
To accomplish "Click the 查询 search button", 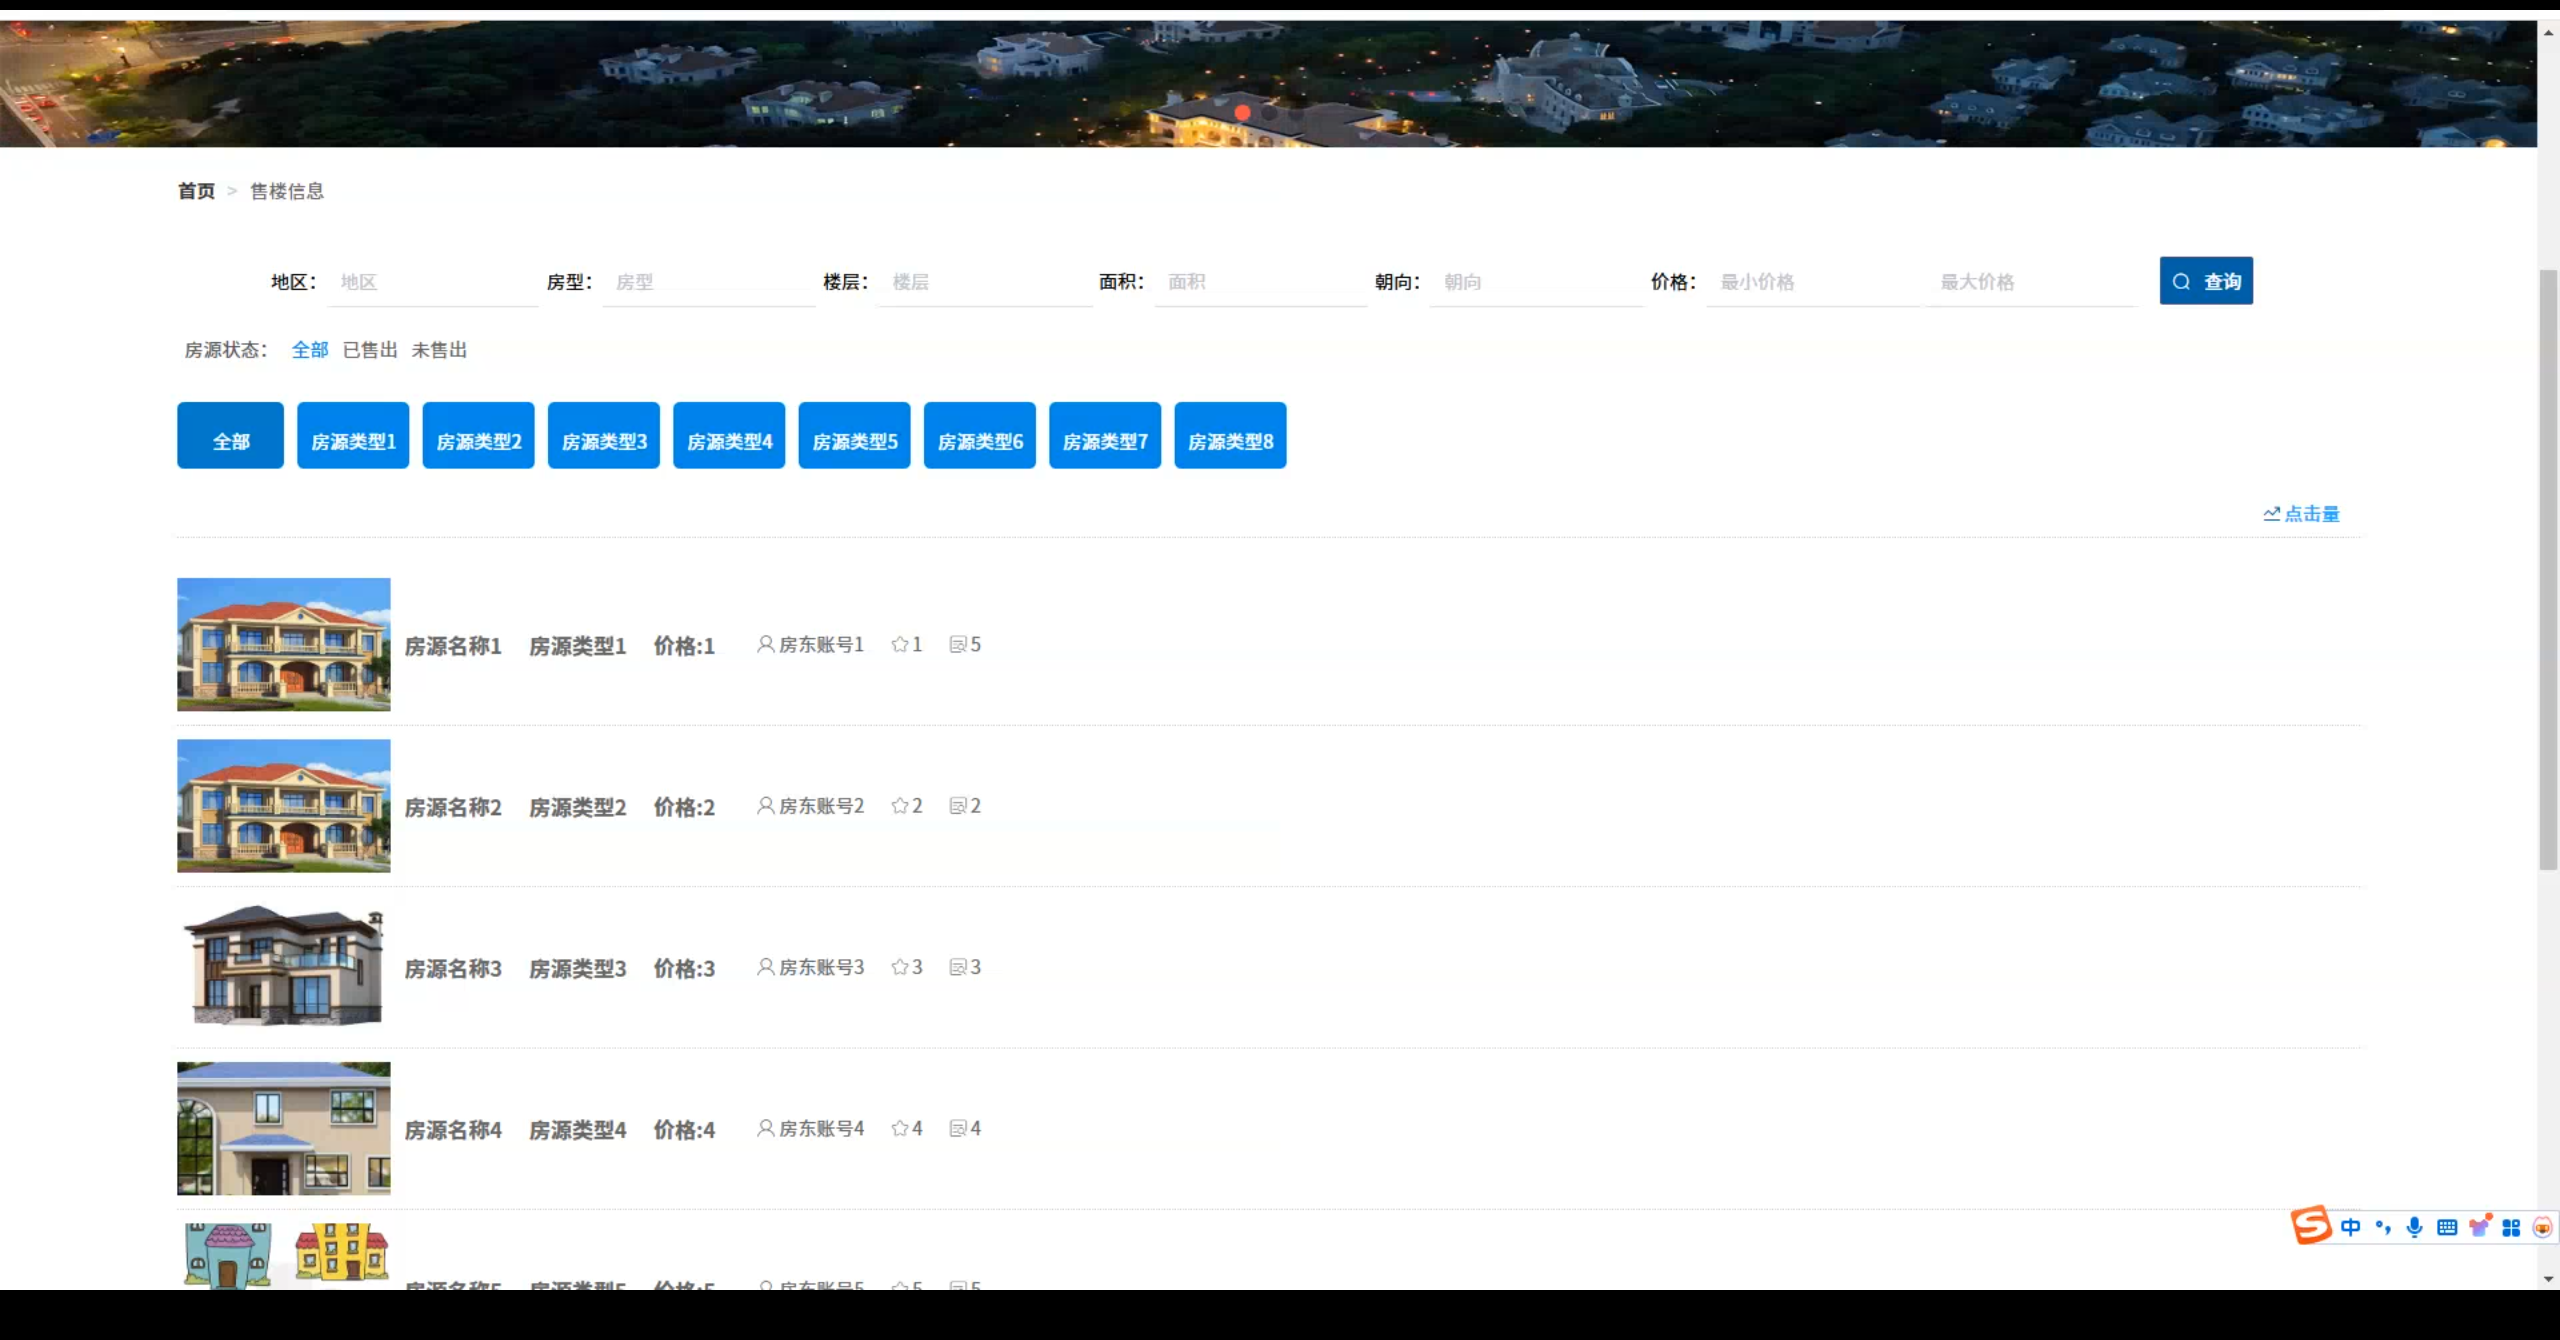I will [x=2206, y=281].
